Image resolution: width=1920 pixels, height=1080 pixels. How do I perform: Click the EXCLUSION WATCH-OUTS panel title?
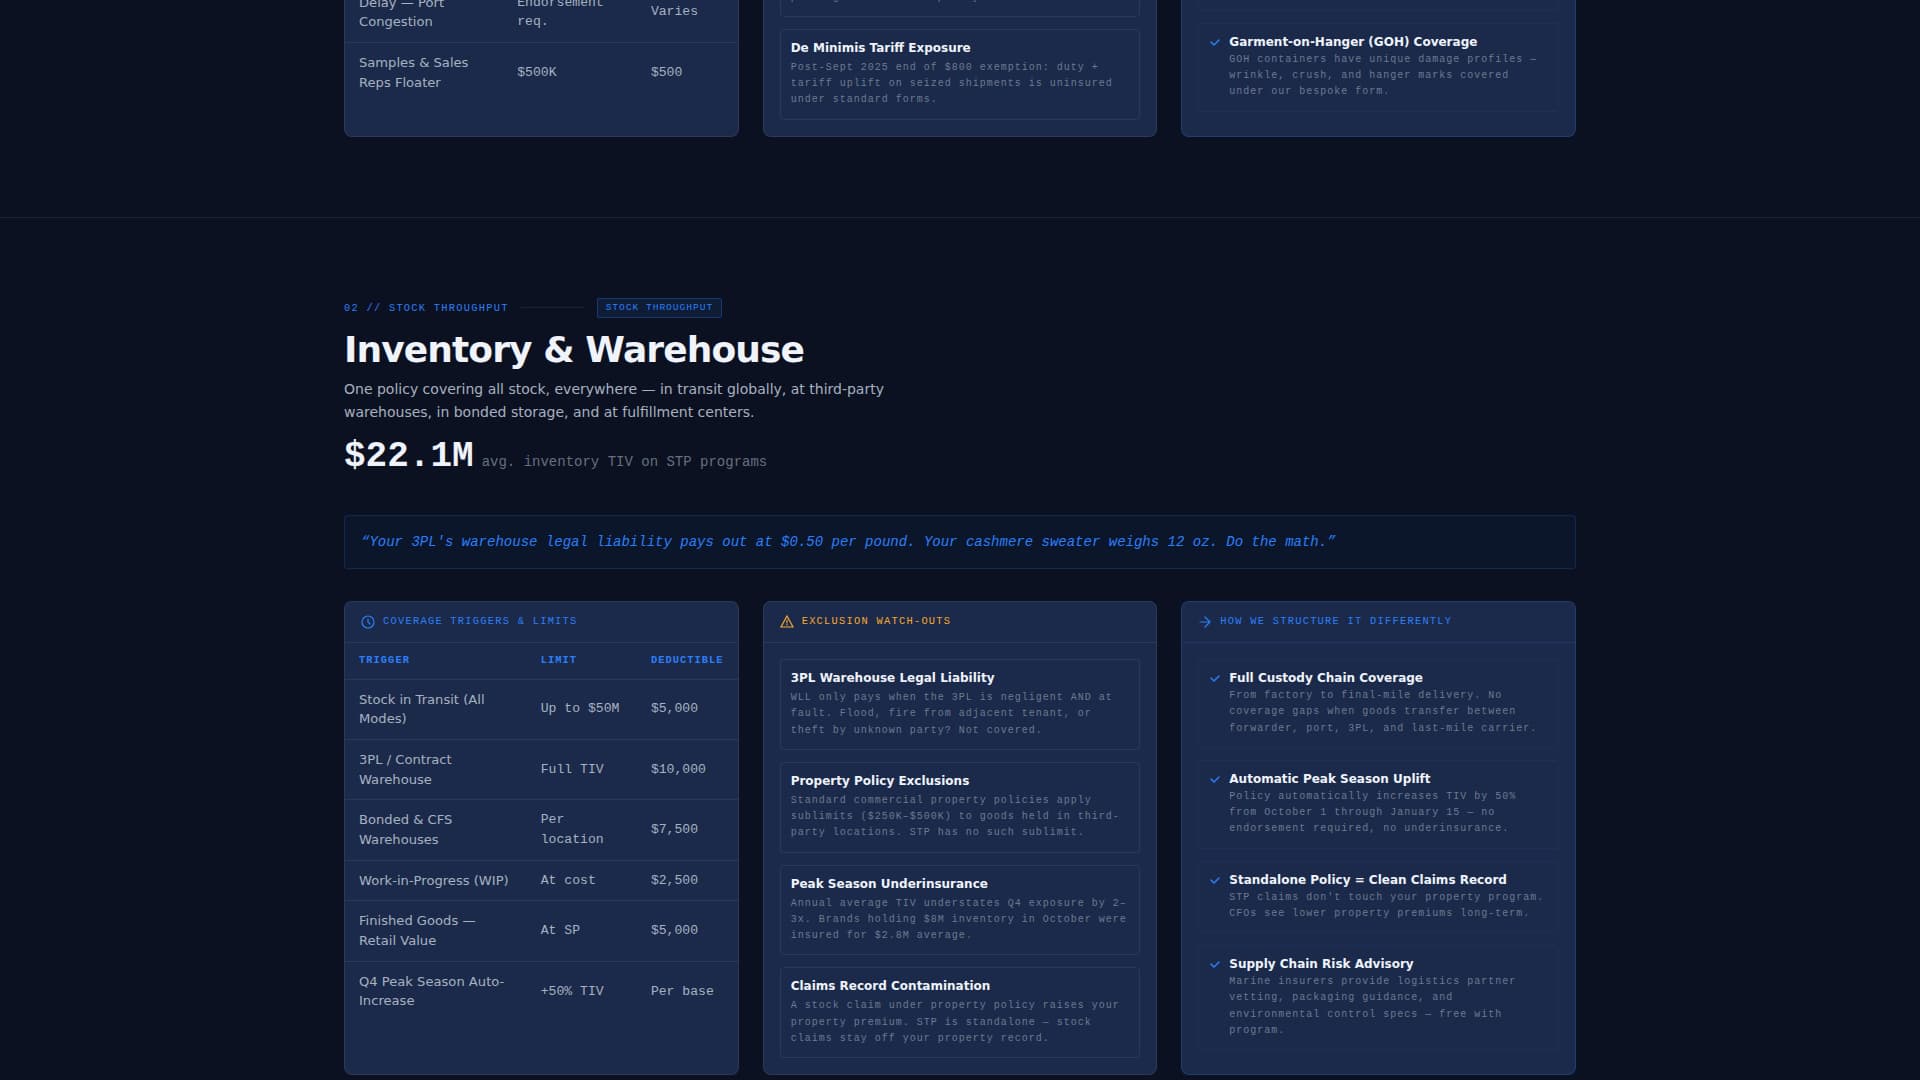tap(876, 621)
